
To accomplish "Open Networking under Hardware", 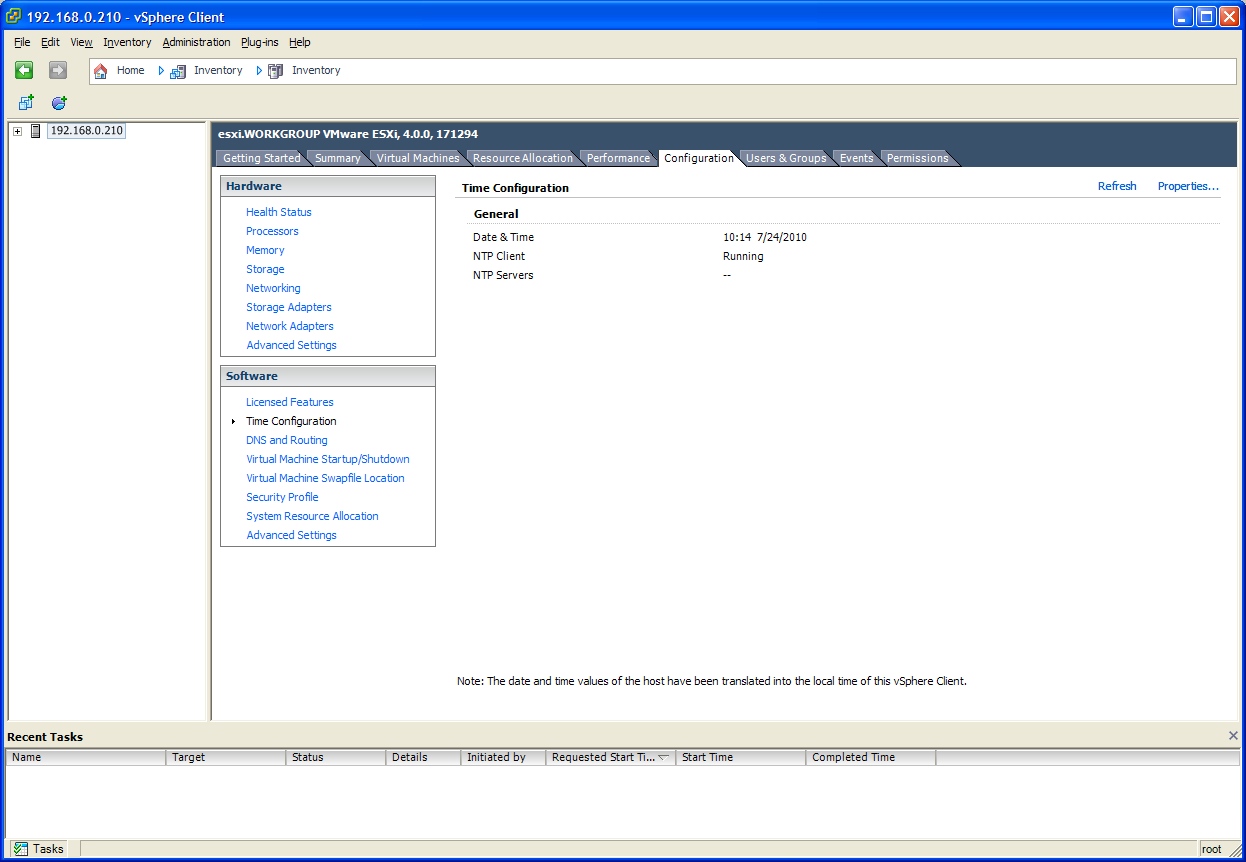I will 273,288.
